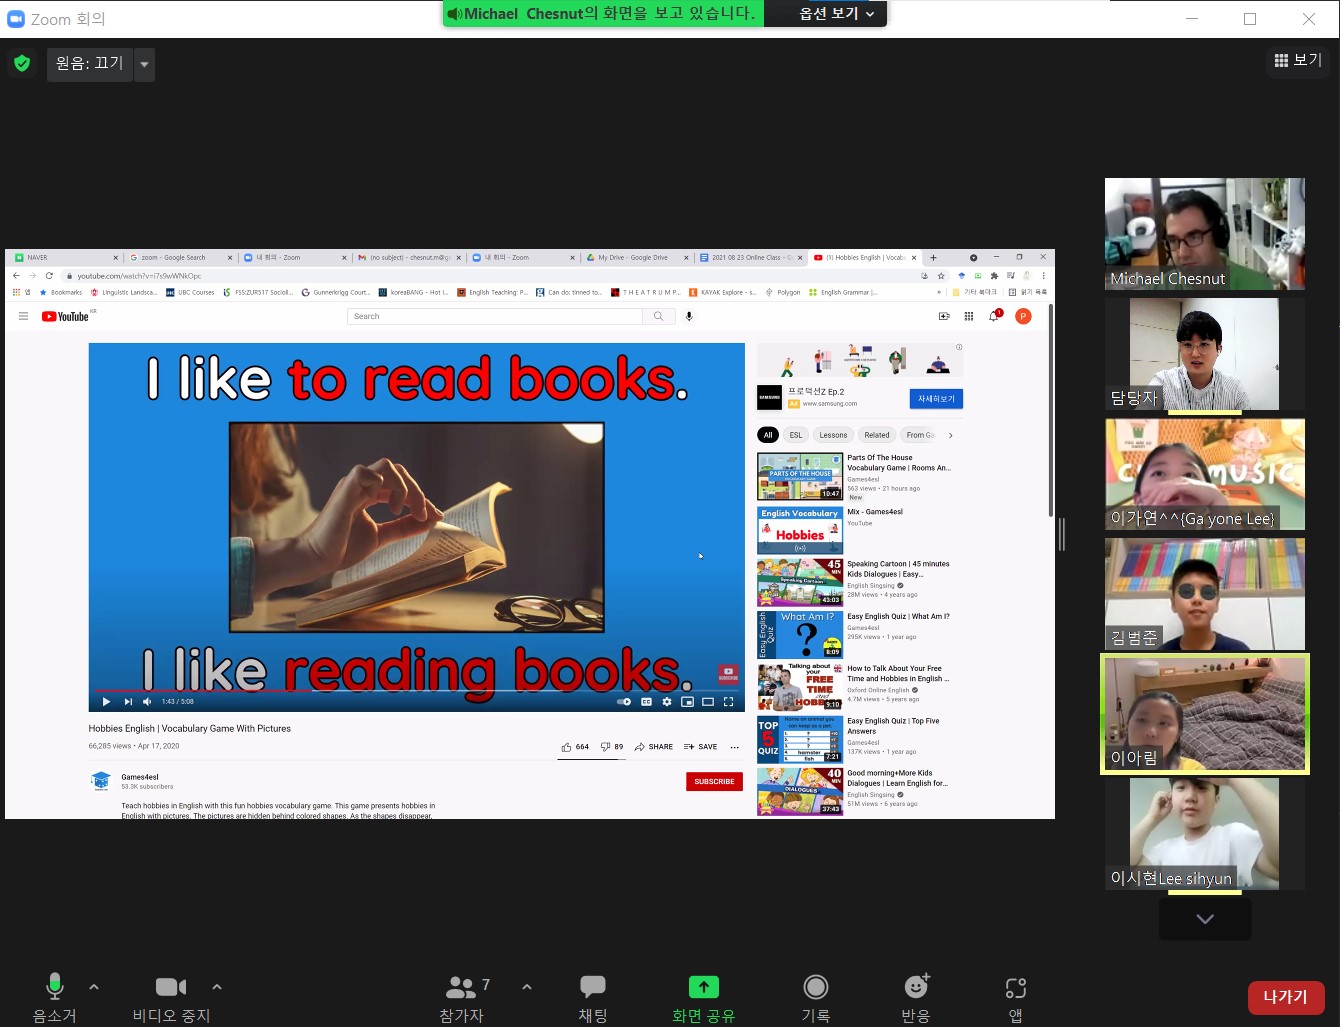Change layout with the 보기 grid icon
The width and height of the screenshot is (1340, 1027).
[x=1297, y=61]
